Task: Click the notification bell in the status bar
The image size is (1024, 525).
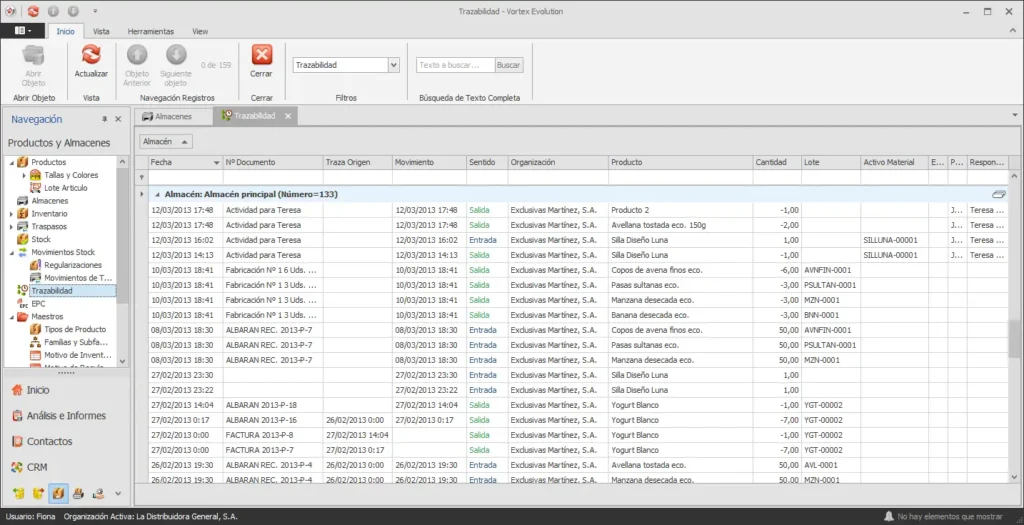Action: tap(888, 517)
